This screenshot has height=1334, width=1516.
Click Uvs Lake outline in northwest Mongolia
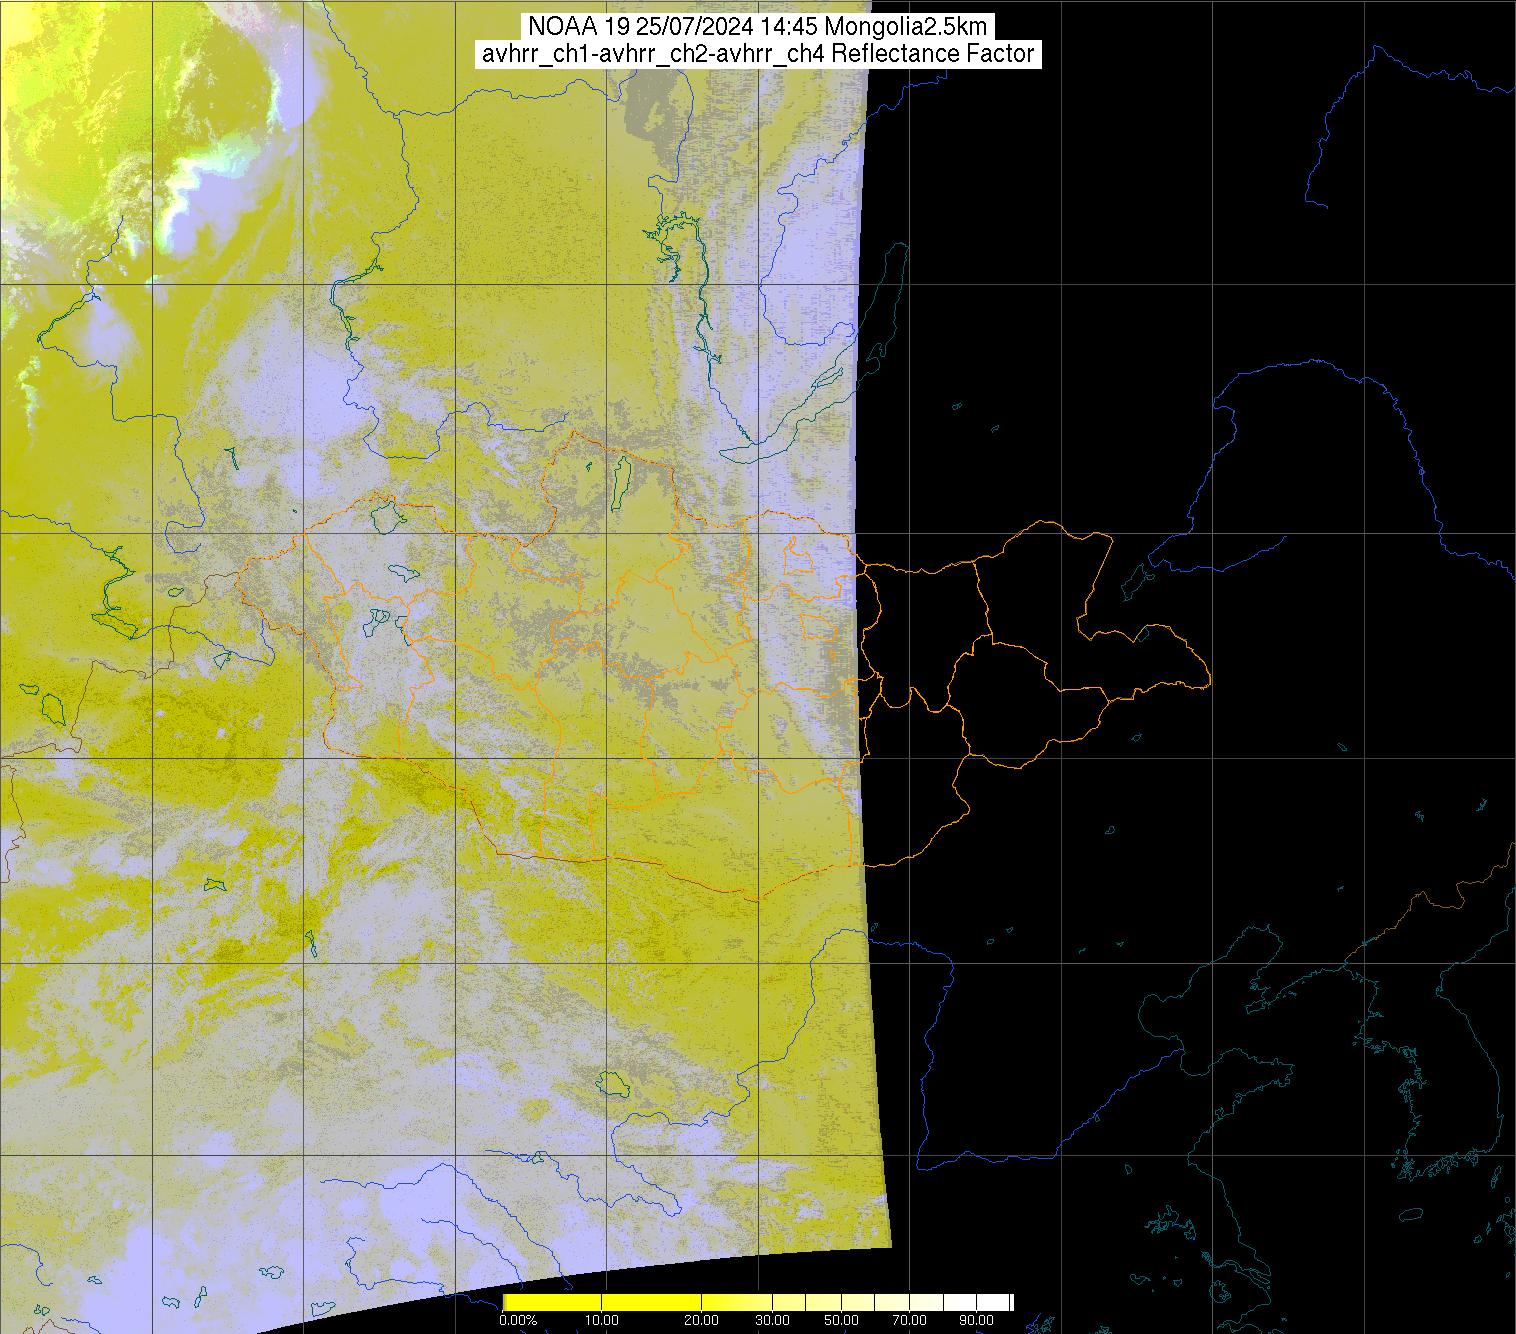(x=385, y=516)
